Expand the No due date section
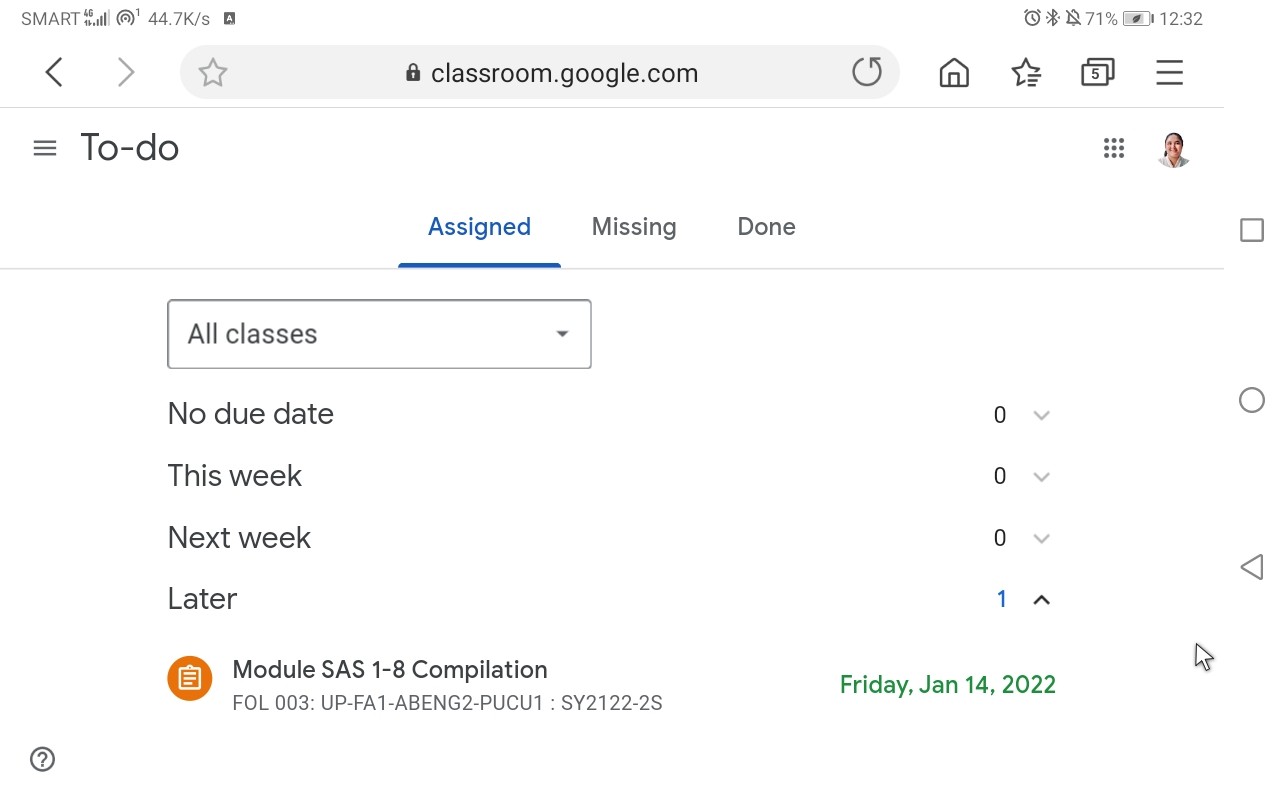The image size is (1280, 800). pyautogui.click(x=611, y=414)
